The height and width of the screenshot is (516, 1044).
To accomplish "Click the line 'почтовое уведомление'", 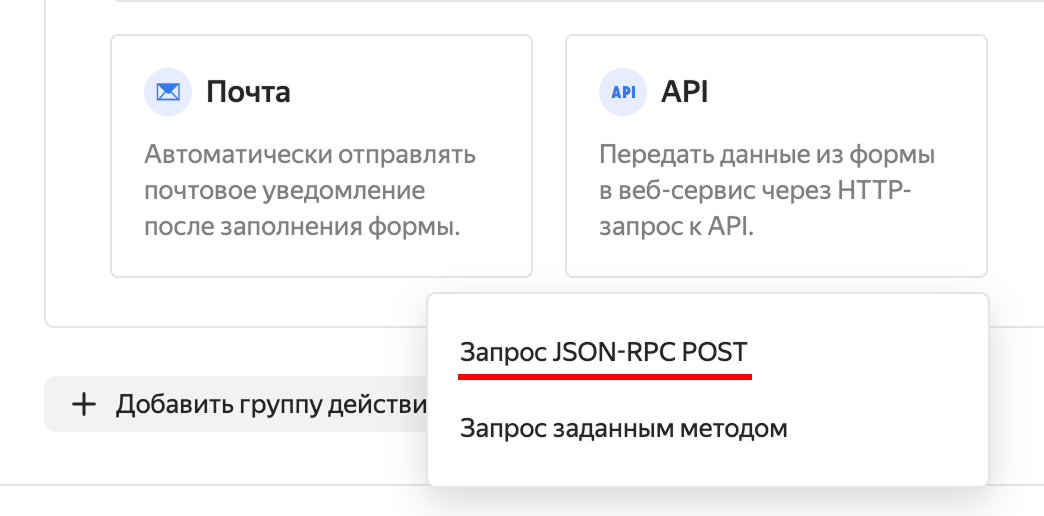I will [285, 191].
